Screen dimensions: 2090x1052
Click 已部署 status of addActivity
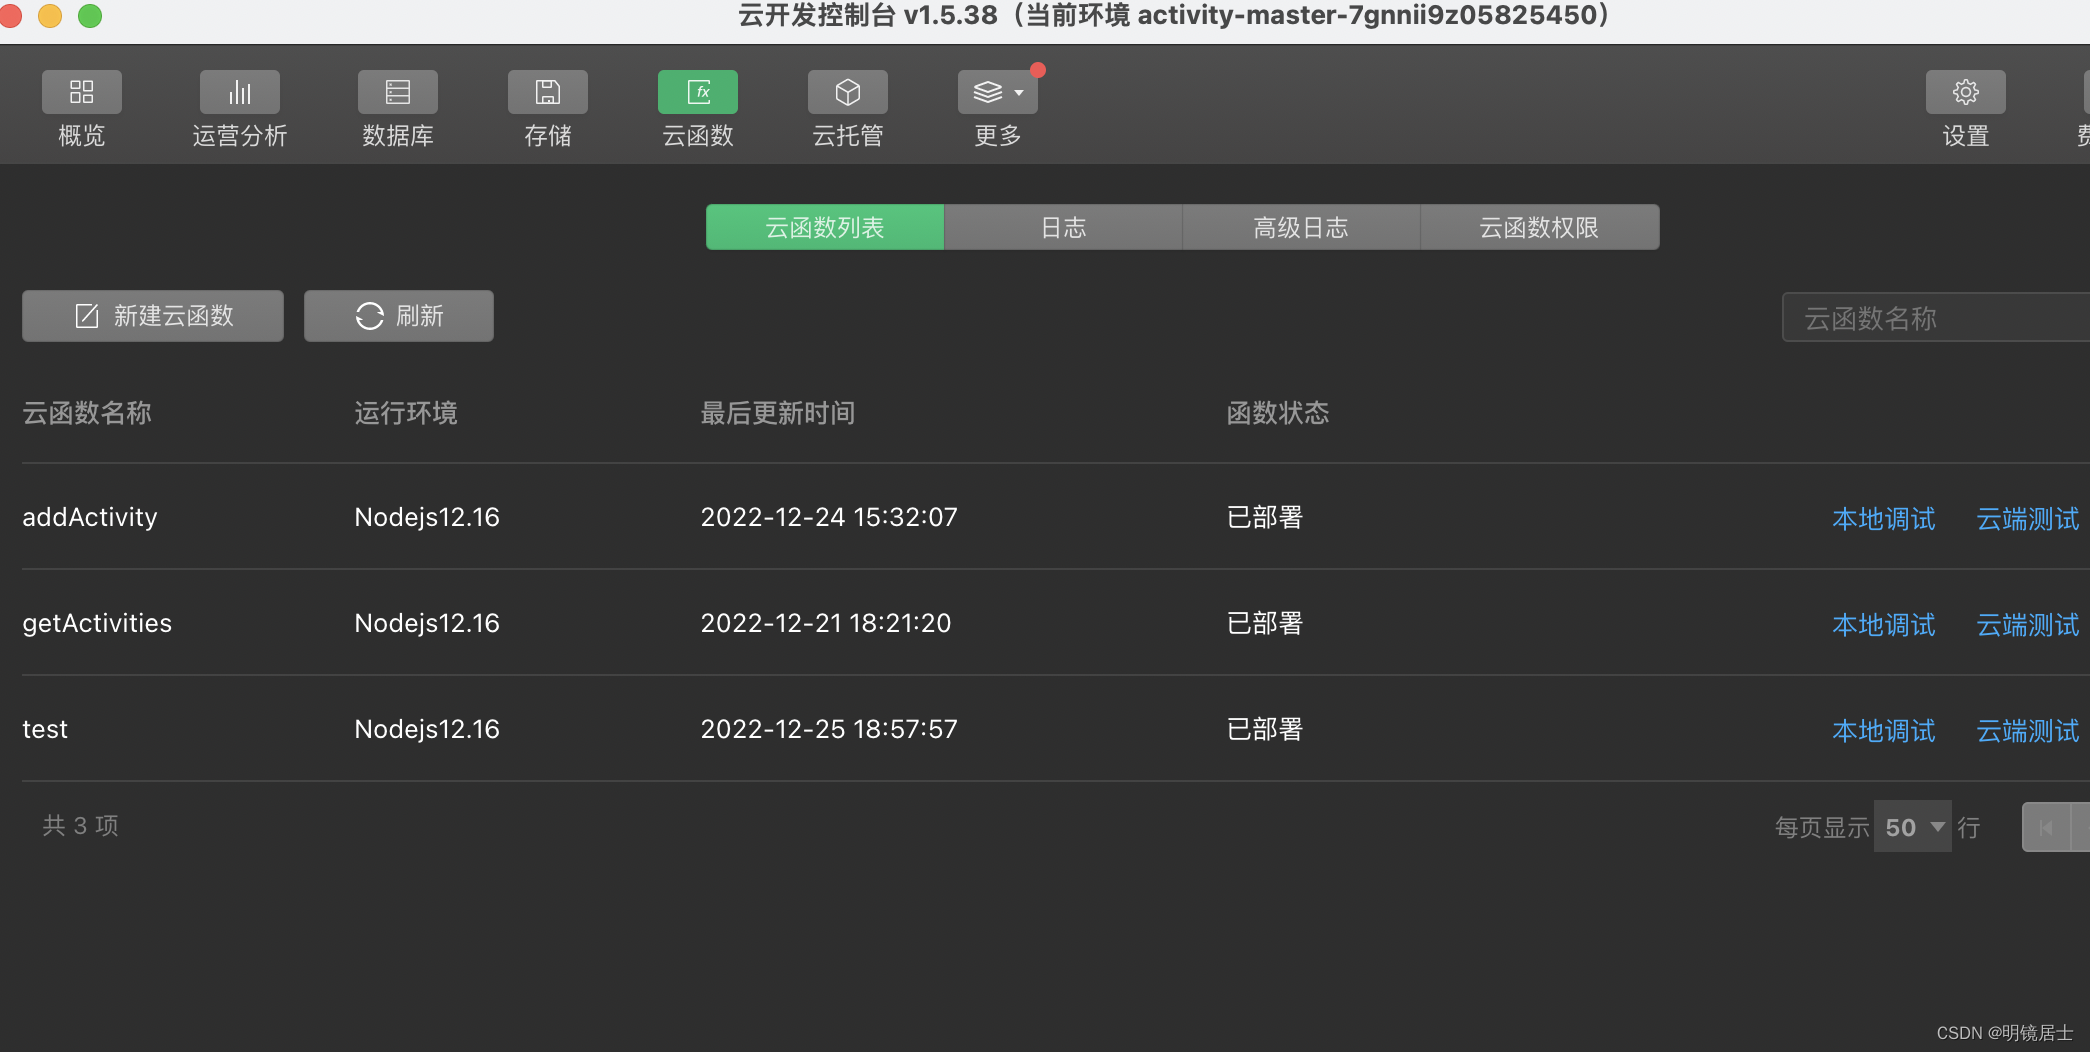click(x=1265, y=517)
